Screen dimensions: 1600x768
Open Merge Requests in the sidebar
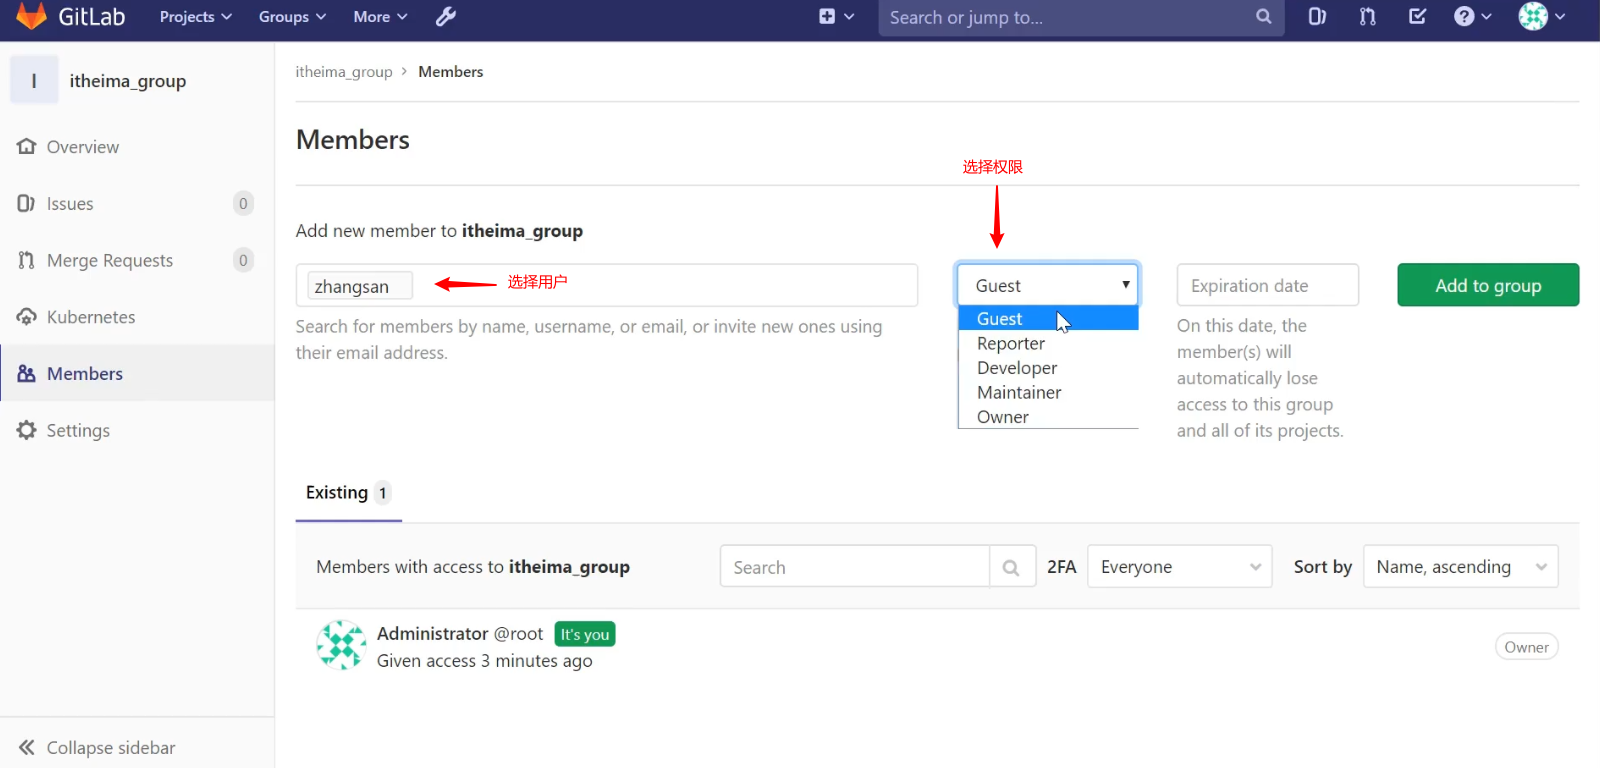coord(137,261)
